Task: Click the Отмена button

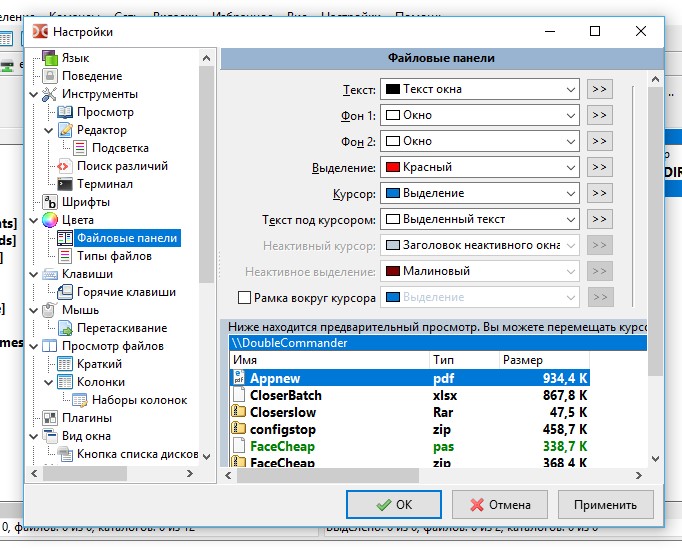Action: click(x=500, y=505)
